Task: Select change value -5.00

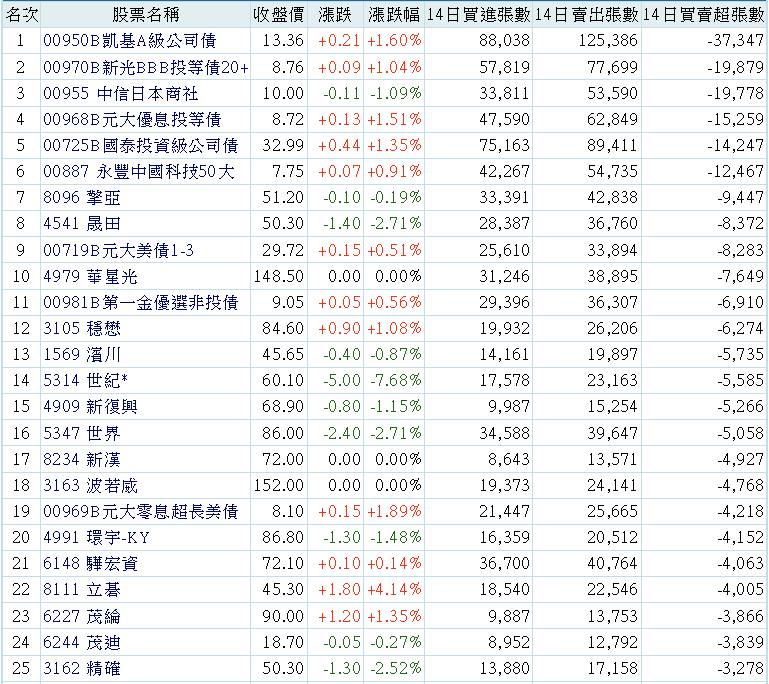Action: pos(342,380)
